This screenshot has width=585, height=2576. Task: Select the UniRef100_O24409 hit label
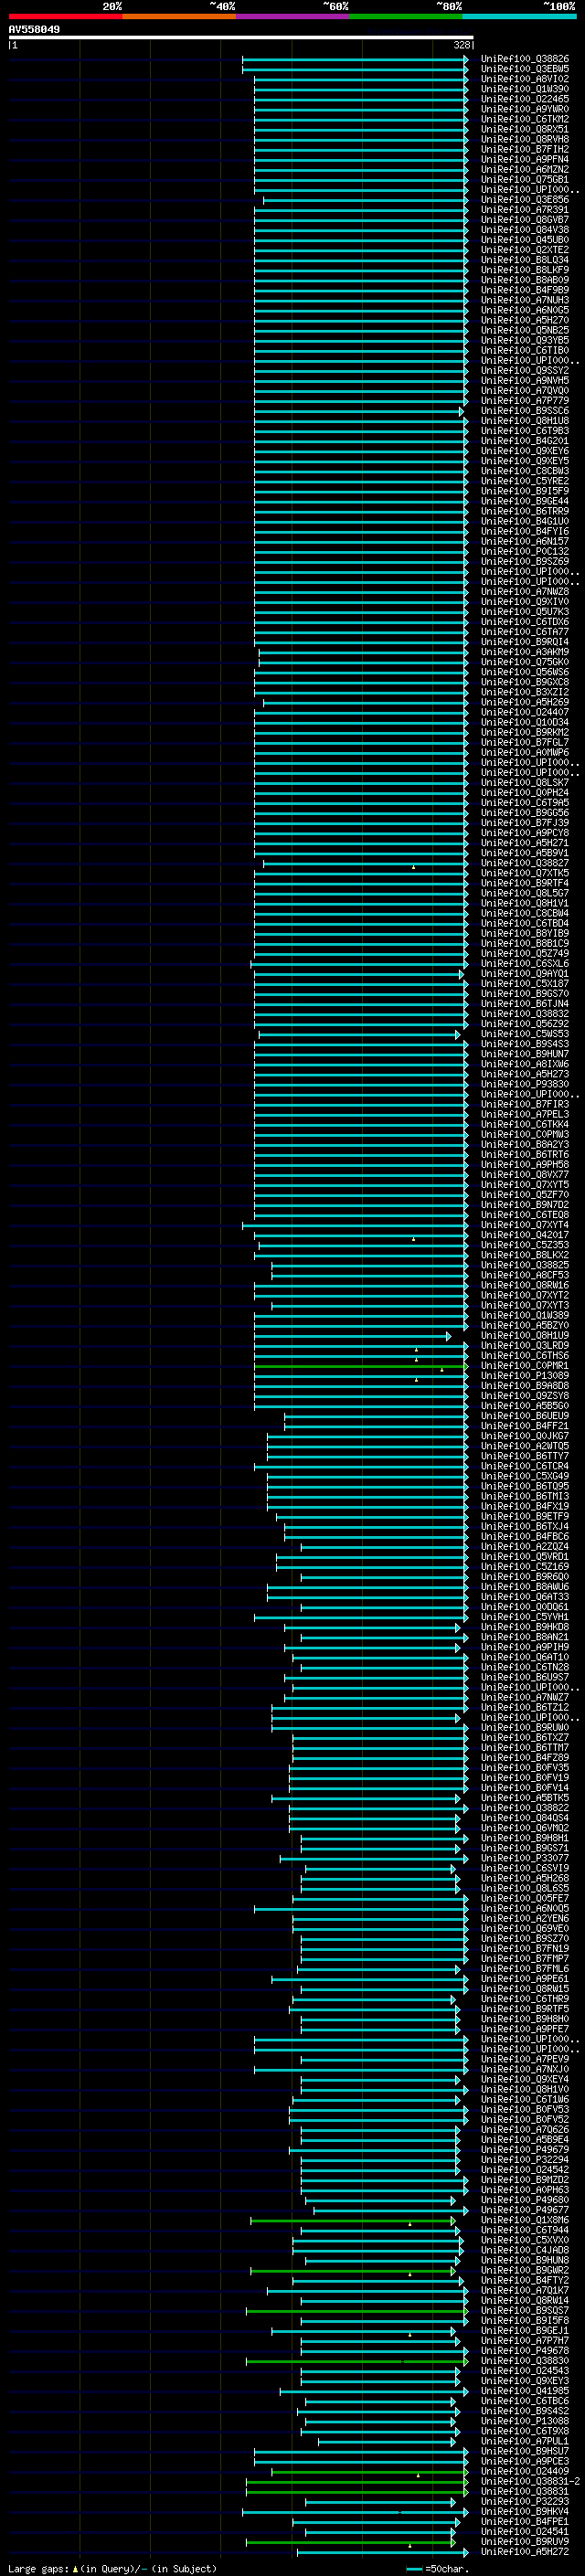tap(525, 2472)
